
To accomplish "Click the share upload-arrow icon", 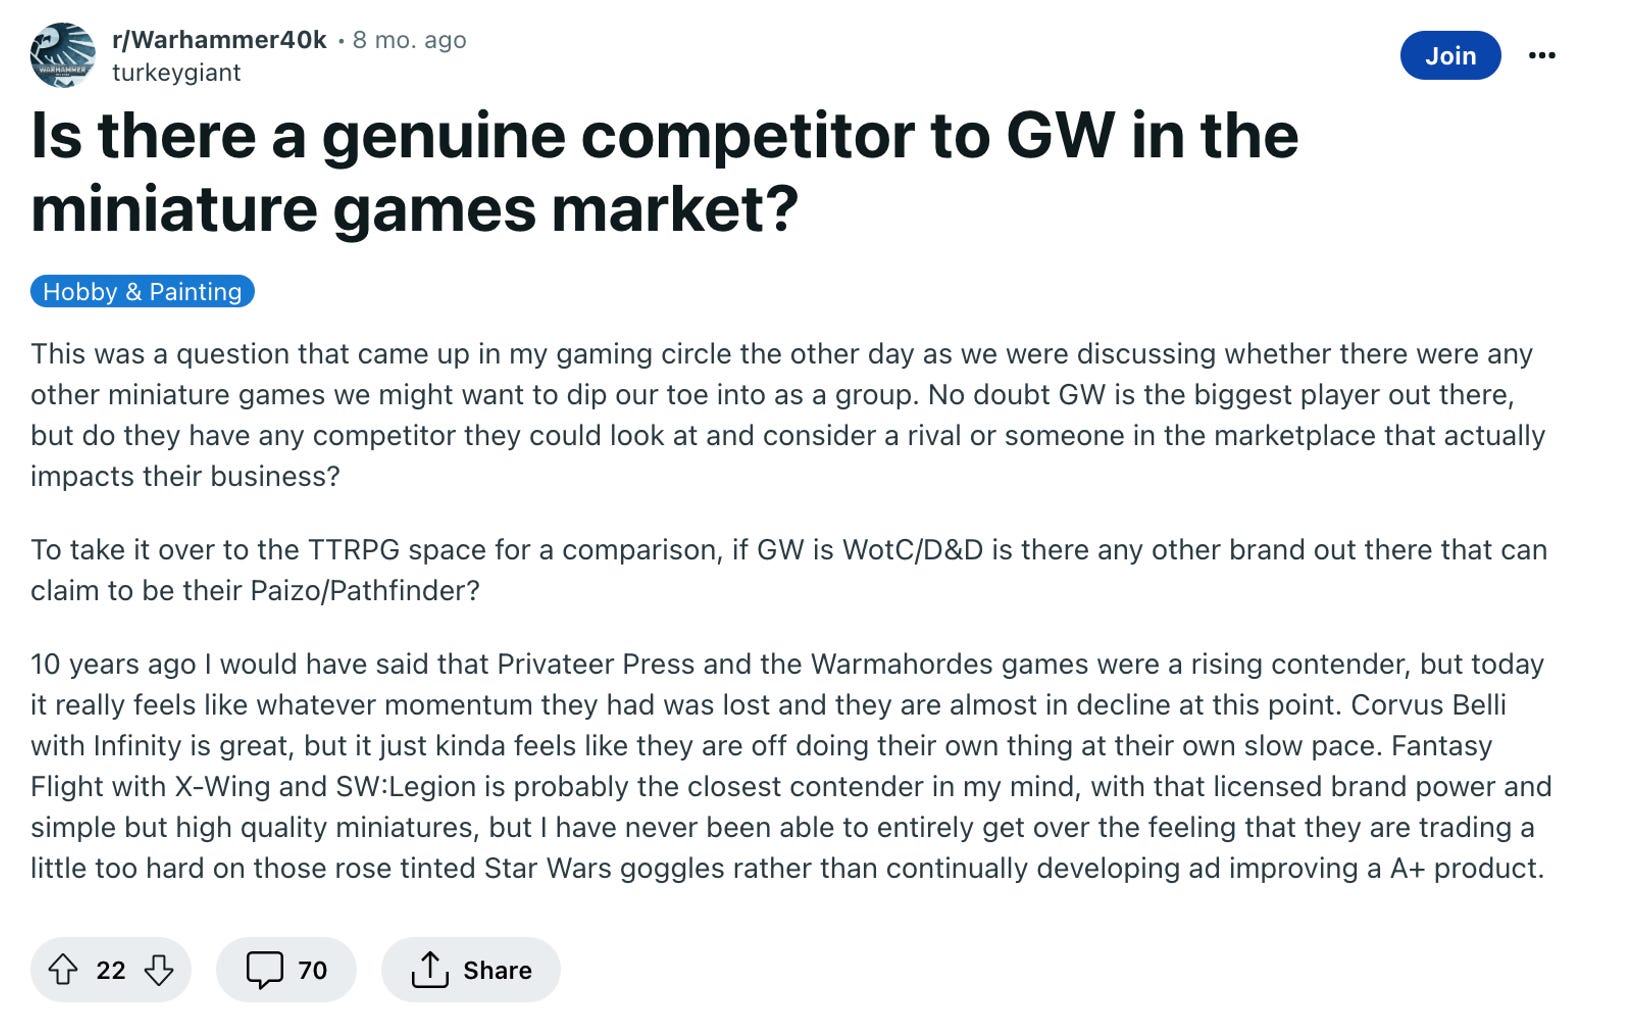I will (x=430, y=969).
